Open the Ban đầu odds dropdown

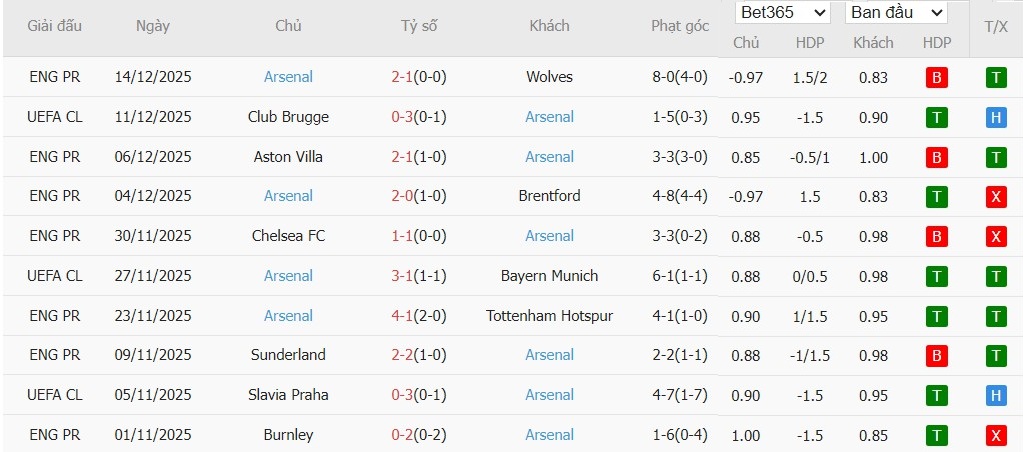click(896, 13)
